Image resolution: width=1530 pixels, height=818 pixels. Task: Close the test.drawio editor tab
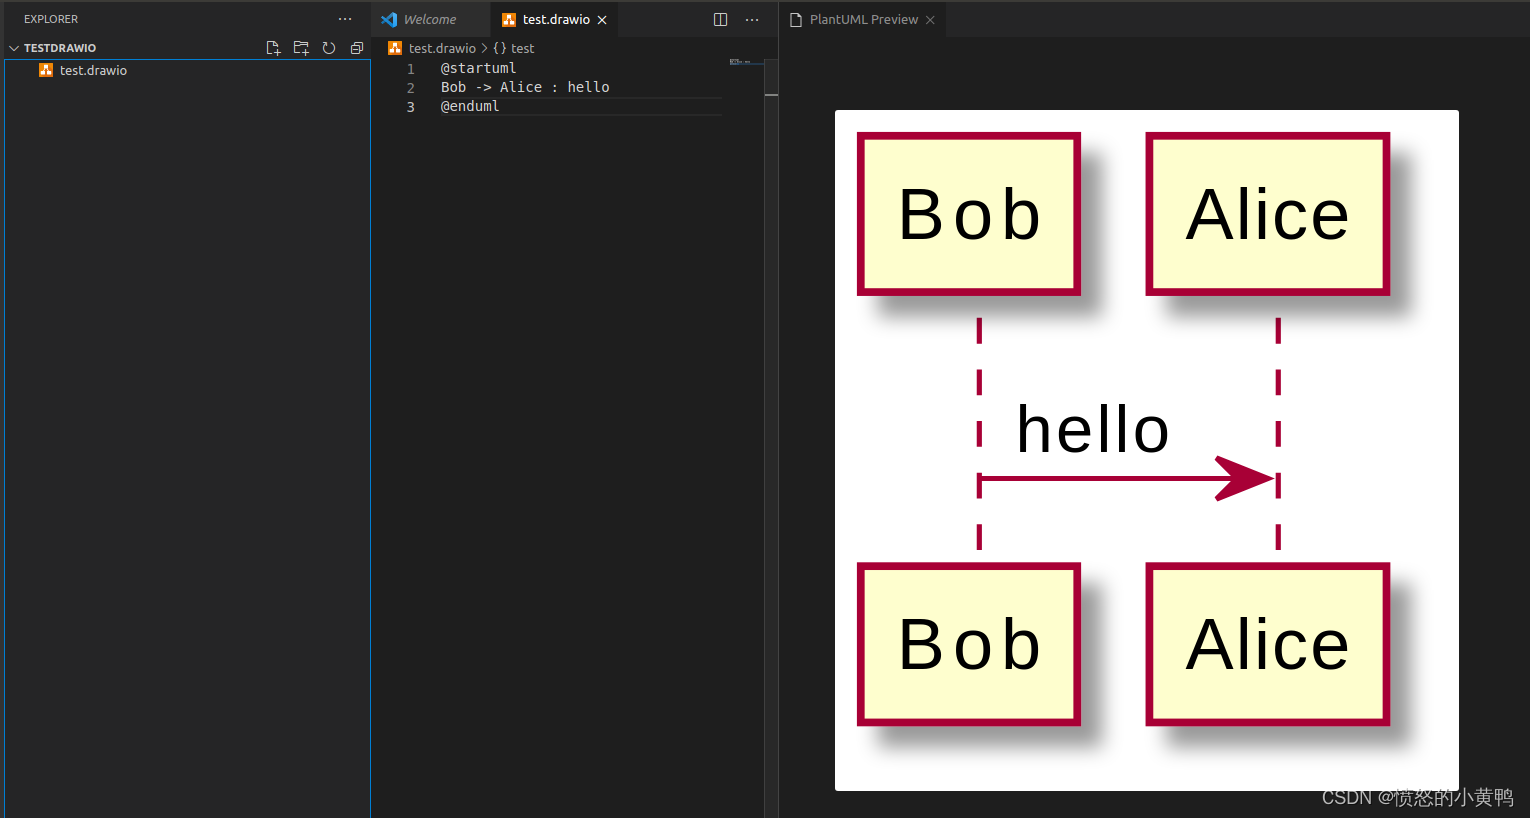601,18
